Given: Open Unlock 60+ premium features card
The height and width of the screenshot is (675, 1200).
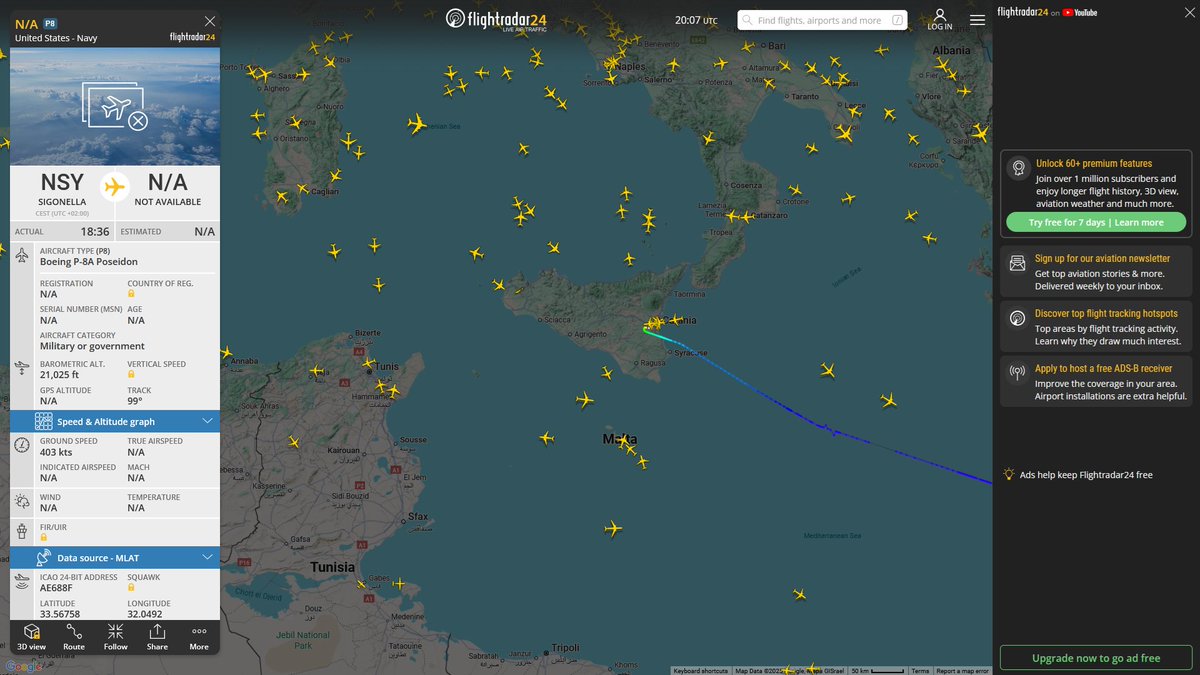Looking at the screenshot, I should click(x=1096, y=195).
